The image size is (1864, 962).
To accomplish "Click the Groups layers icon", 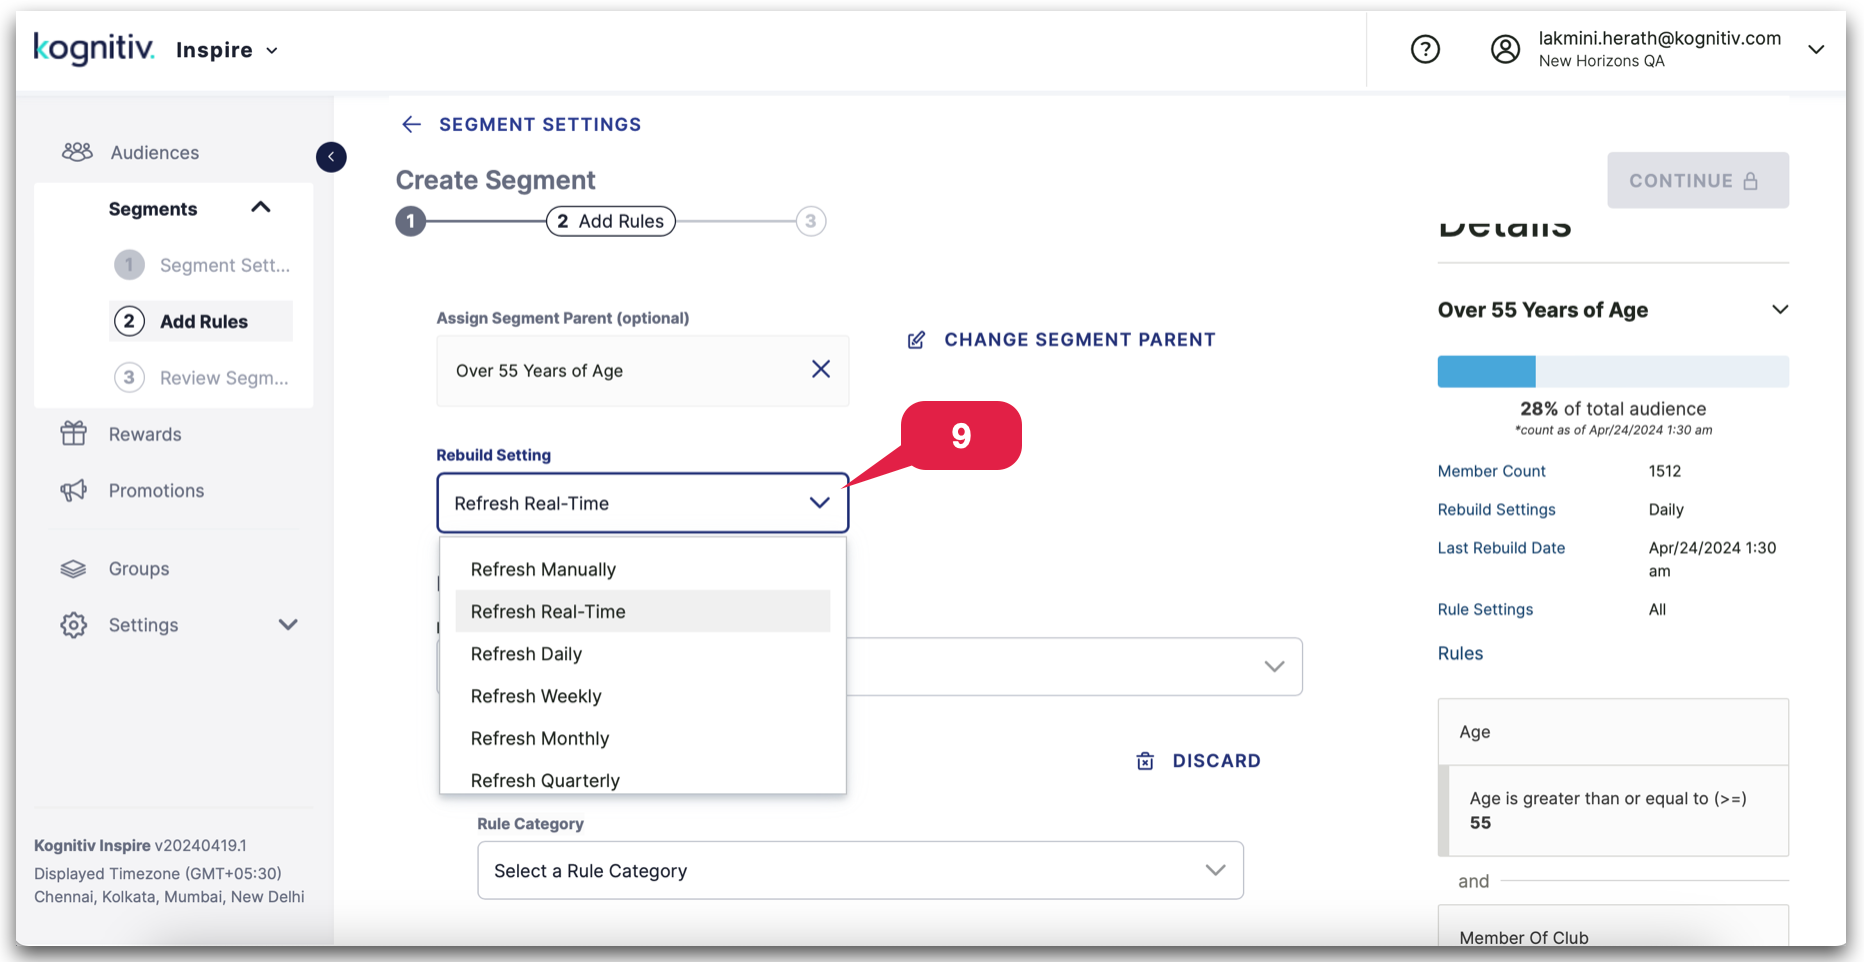I will click(x=74, y=568).
